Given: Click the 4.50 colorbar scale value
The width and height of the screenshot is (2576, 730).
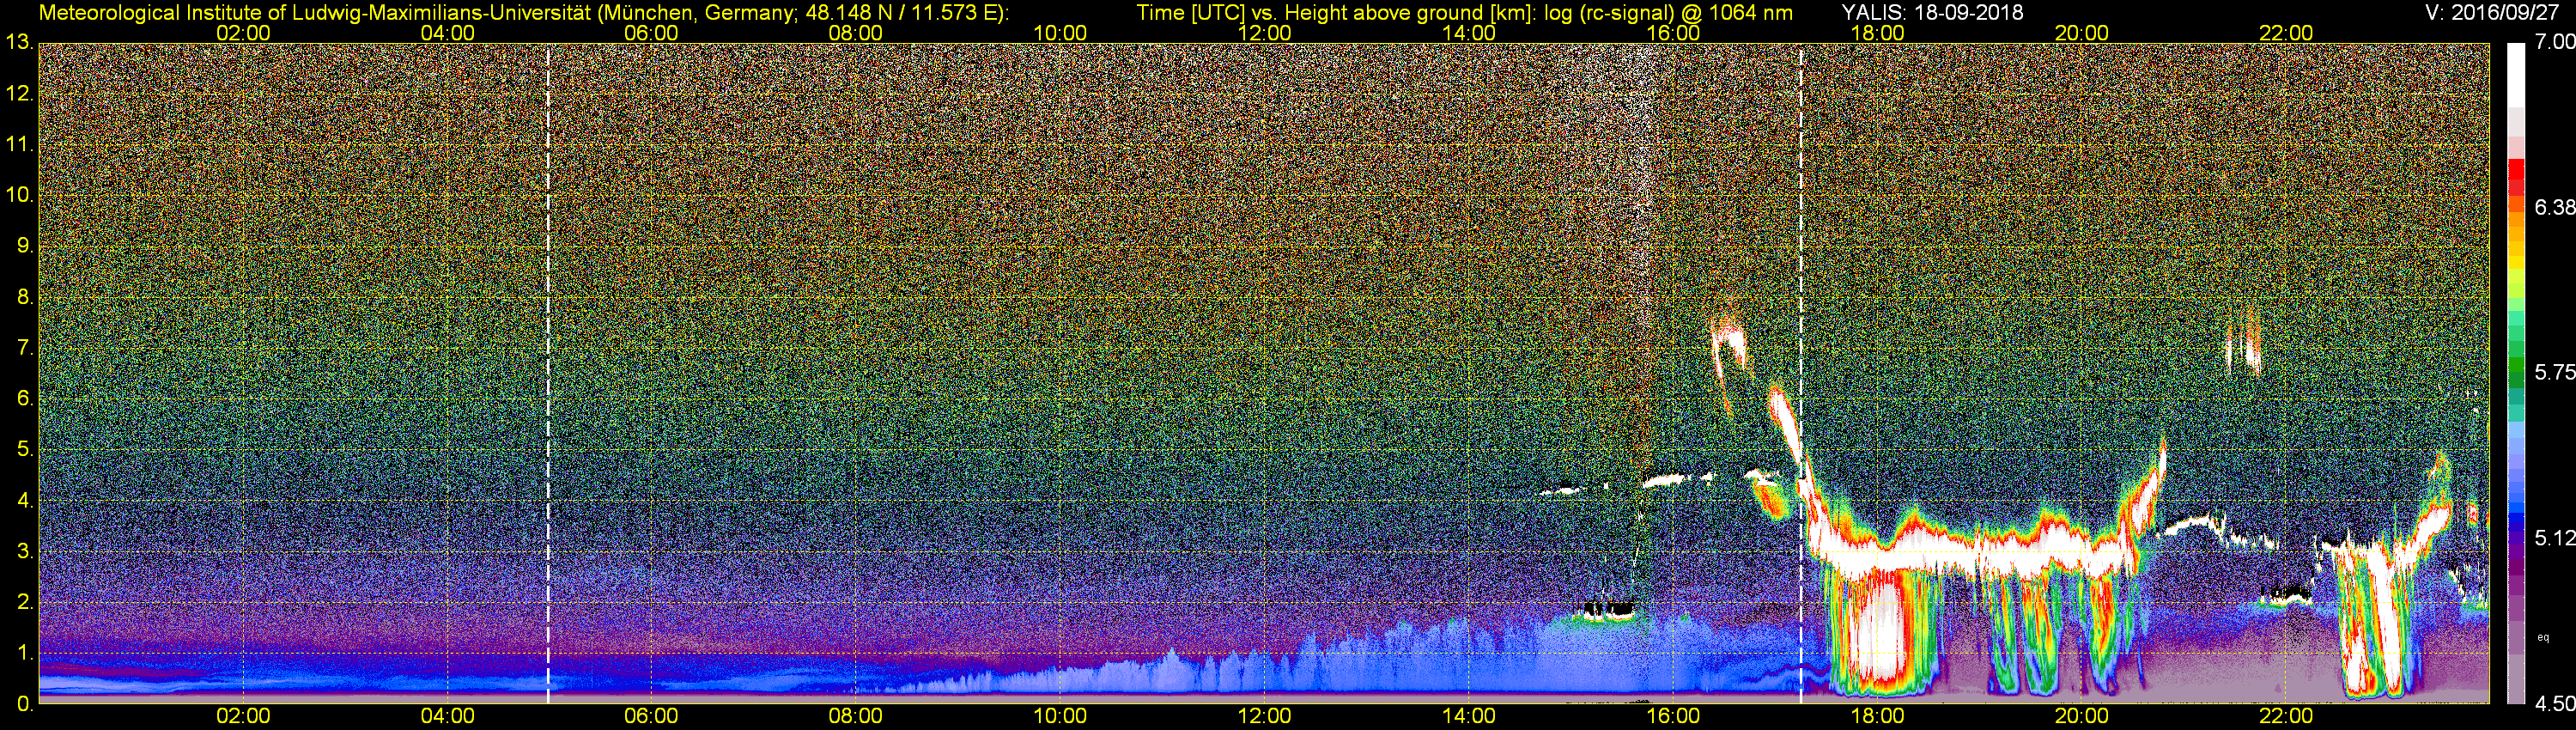Looking at the screenshot, I should 2555,704.
